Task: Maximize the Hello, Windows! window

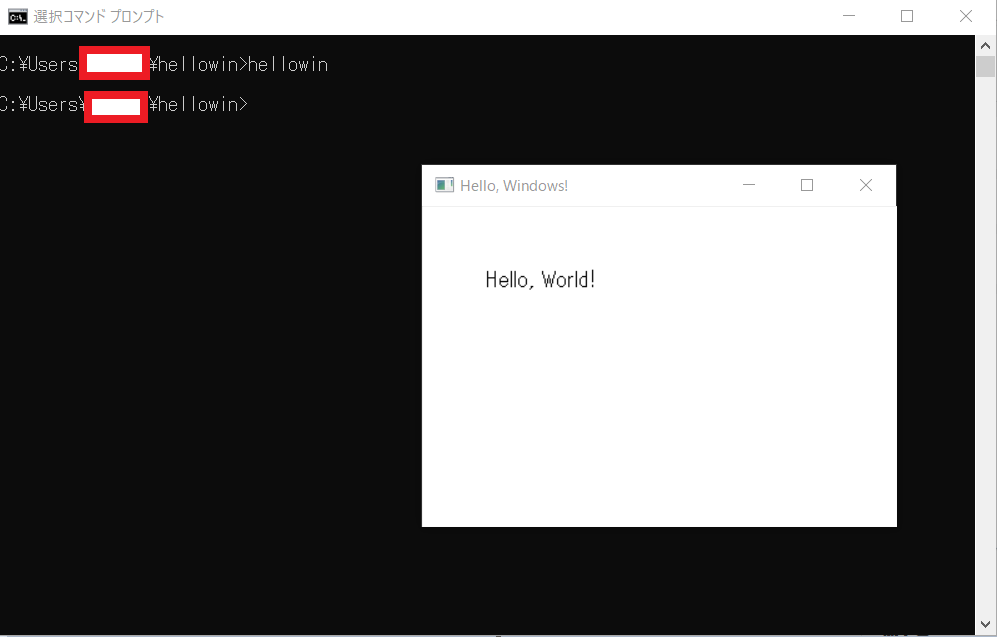Action: (x=807, y=185)
